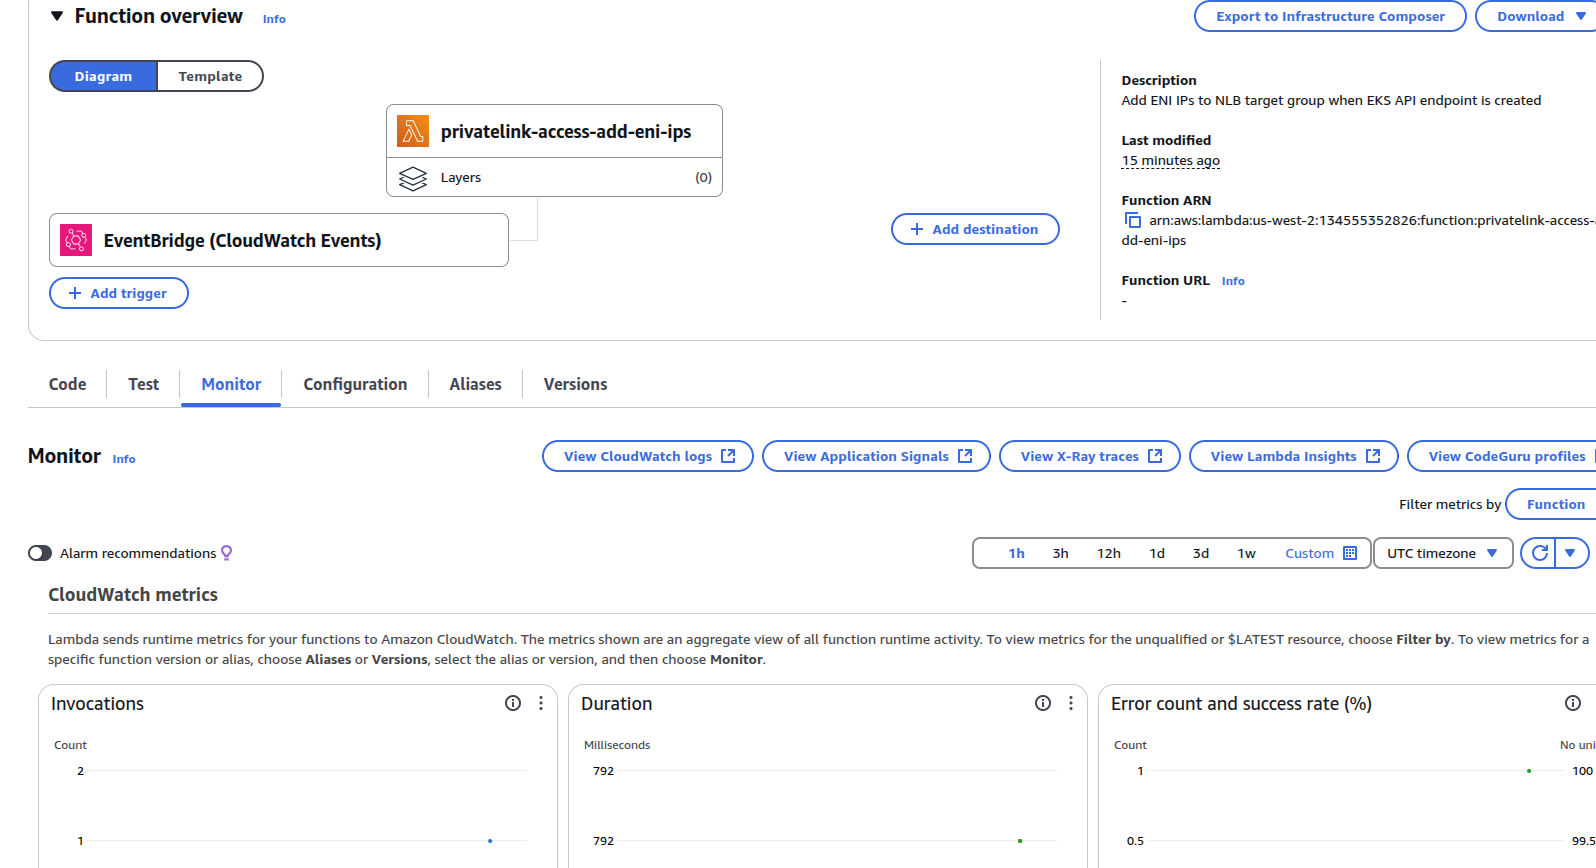Image resolution: width=1596 pixels, height=868 pixels.
Task: Select the 1w time range
Action: 1246,553
